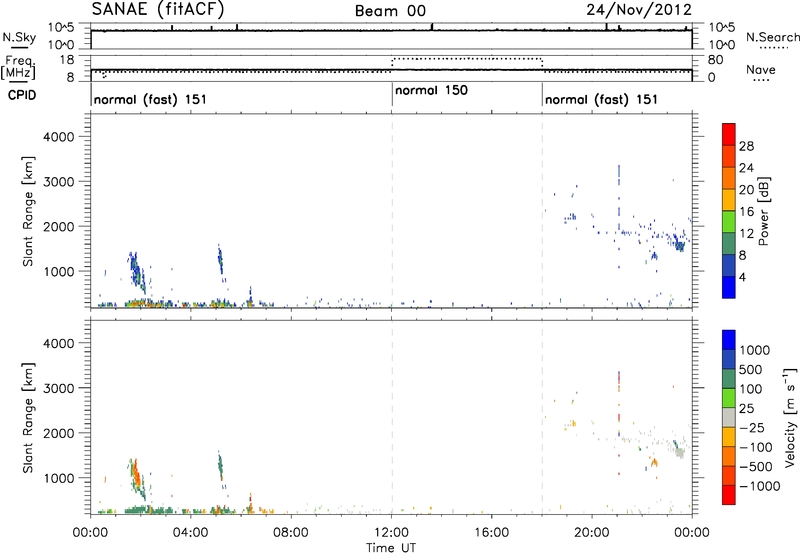Click the "-1000" Velocity colorbar tick label
Image resolution: width=800 pixels, height=554 pixels.
[x=760, y=486]
